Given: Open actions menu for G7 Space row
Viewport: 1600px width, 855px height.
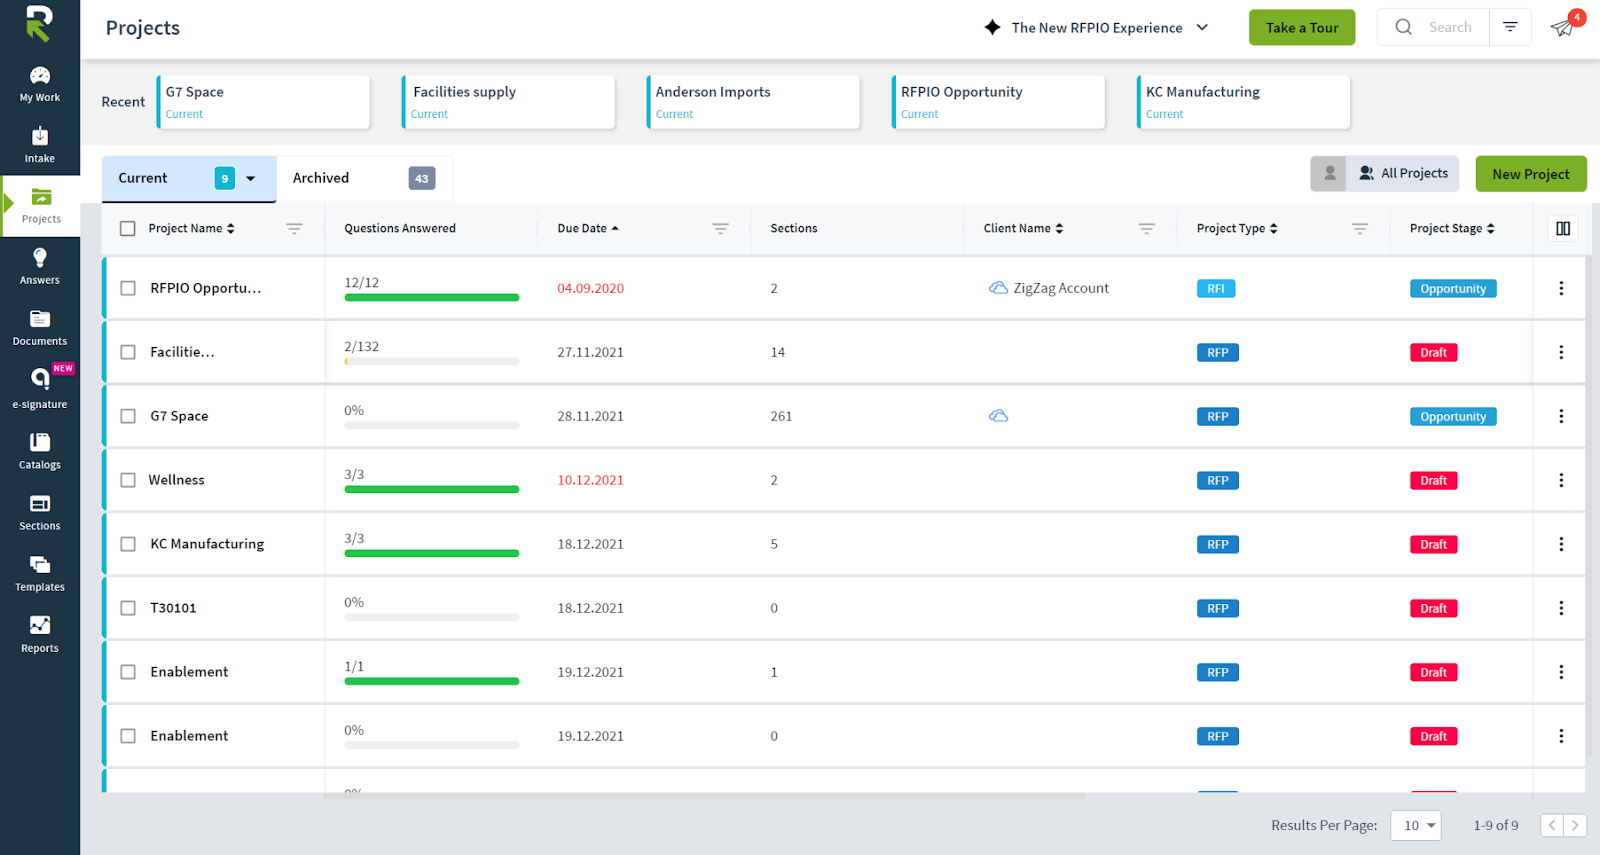Looking at the screenshot, I should (x=1561, y=416).
